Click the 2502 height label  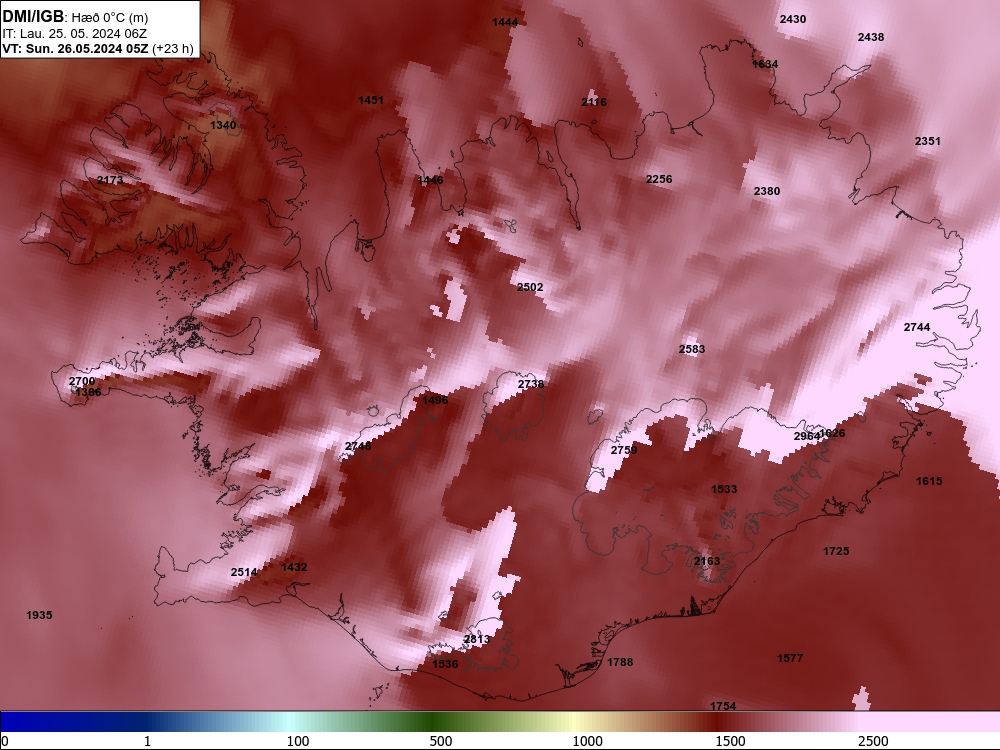pos(530,287)
